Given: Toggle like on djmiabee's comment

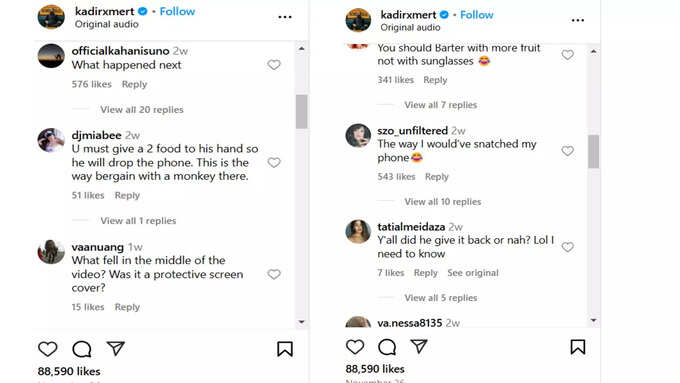Looking at the screenshot, I should coord(274,163).
